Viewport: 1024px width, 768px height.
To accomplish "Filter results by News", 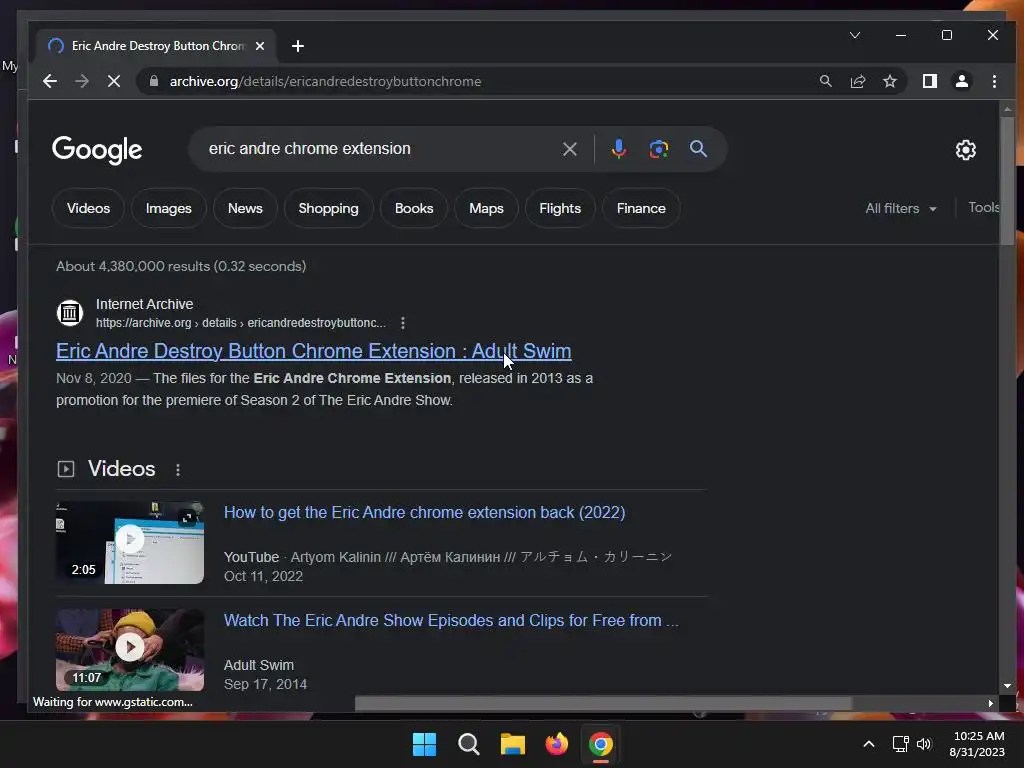I will 245,208.
